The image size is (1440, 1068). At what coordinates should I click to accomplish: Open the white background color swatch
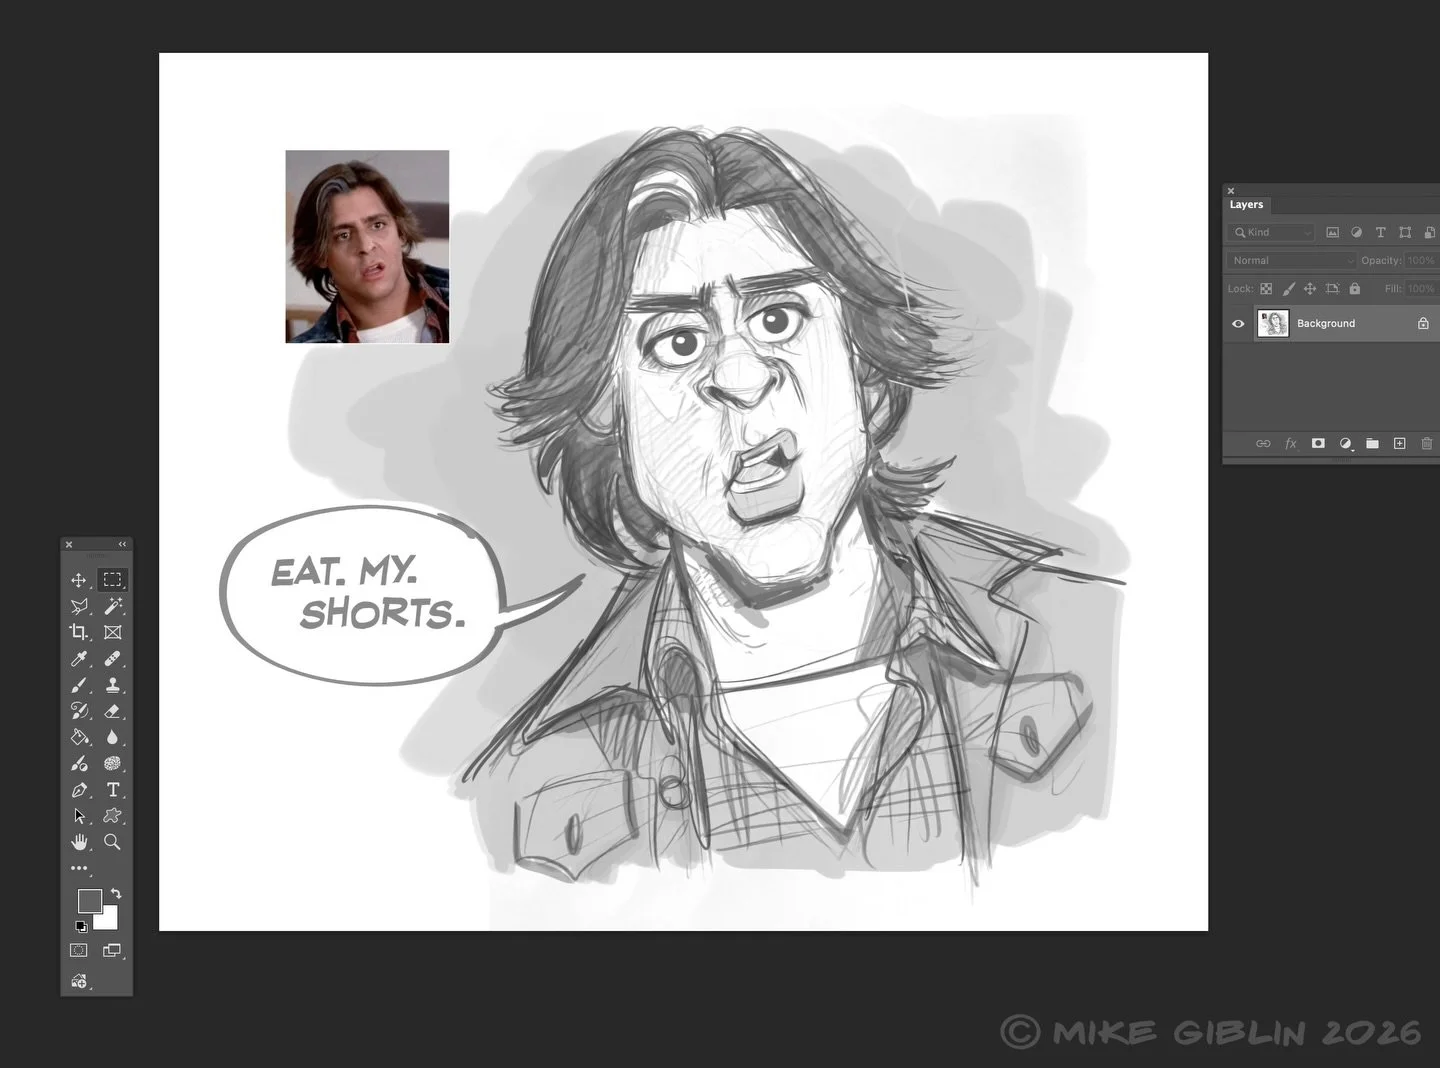coord(109,921)
